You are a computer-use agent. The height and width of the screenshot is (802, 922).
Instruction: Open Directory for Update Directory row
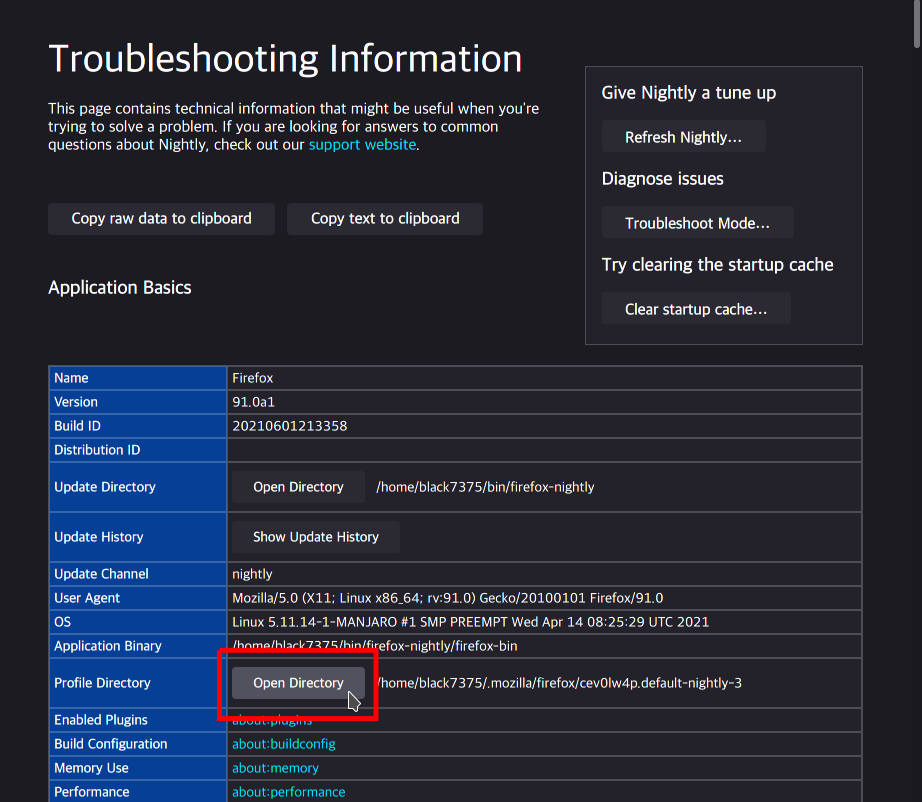click(298, 487)
